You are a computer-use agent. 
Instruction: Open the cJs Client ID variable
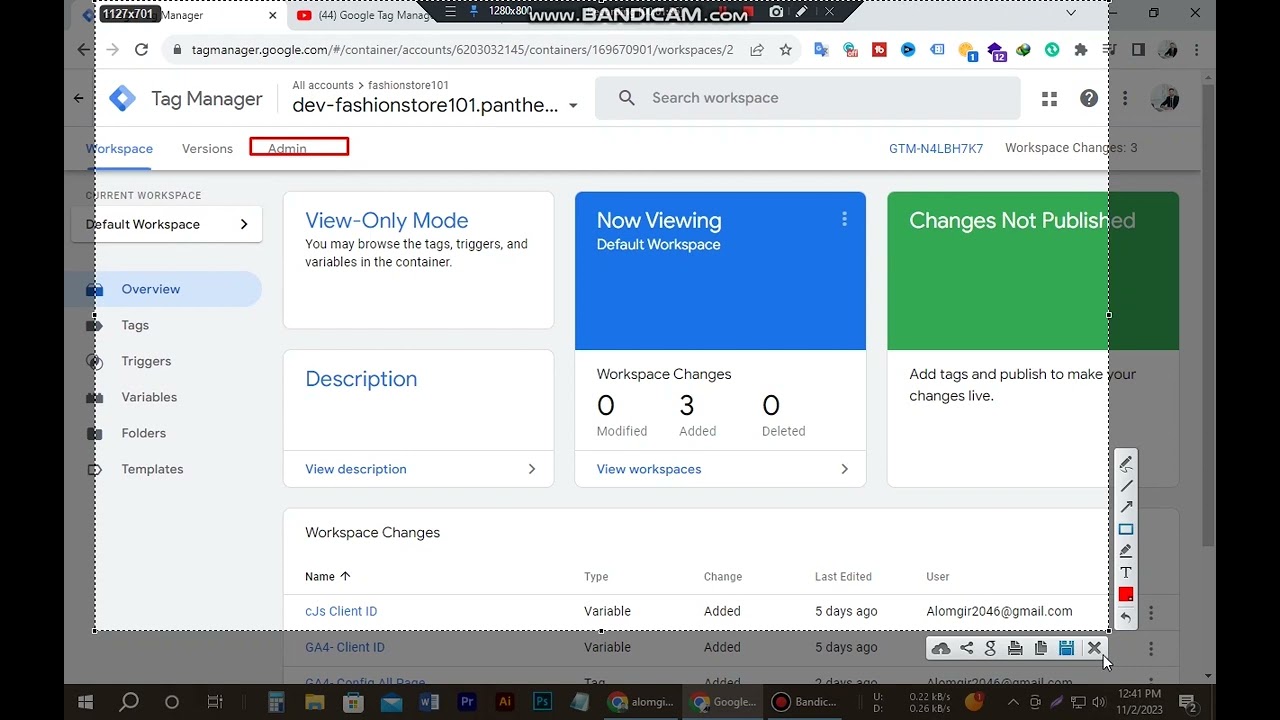[x=341, y=611]
